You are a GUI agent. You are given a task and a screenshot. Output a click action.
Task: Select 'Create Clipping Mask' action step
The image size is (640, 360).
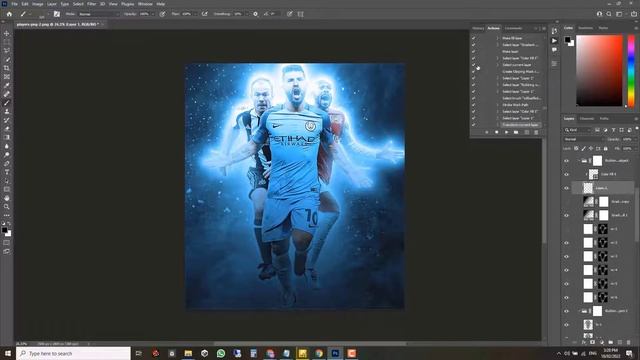tap(520, 71)
